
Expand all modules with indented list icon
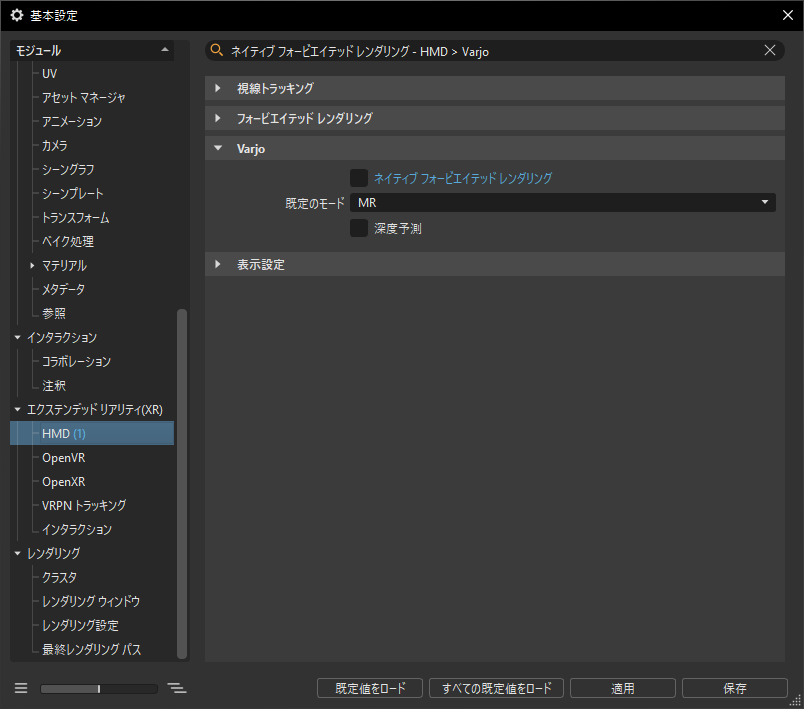177,688
